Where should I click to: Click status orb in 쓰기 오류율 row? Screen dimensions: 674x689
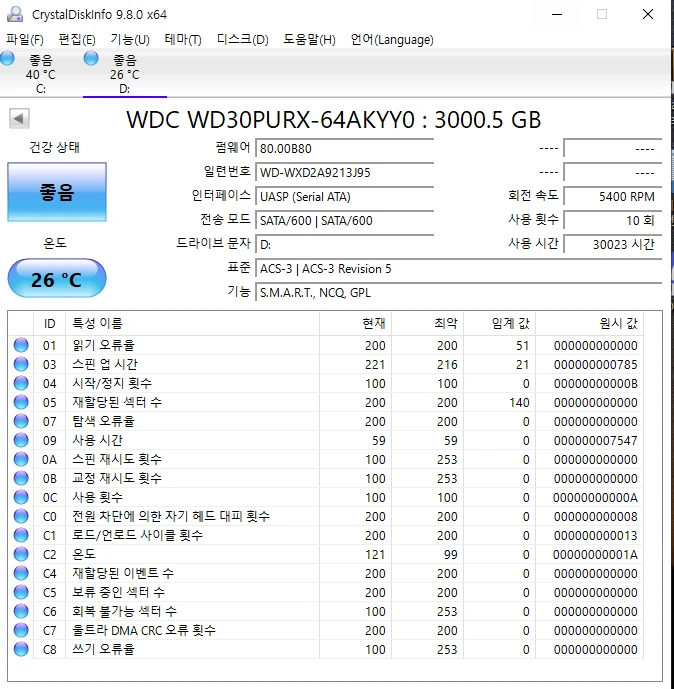pos(21,649)
